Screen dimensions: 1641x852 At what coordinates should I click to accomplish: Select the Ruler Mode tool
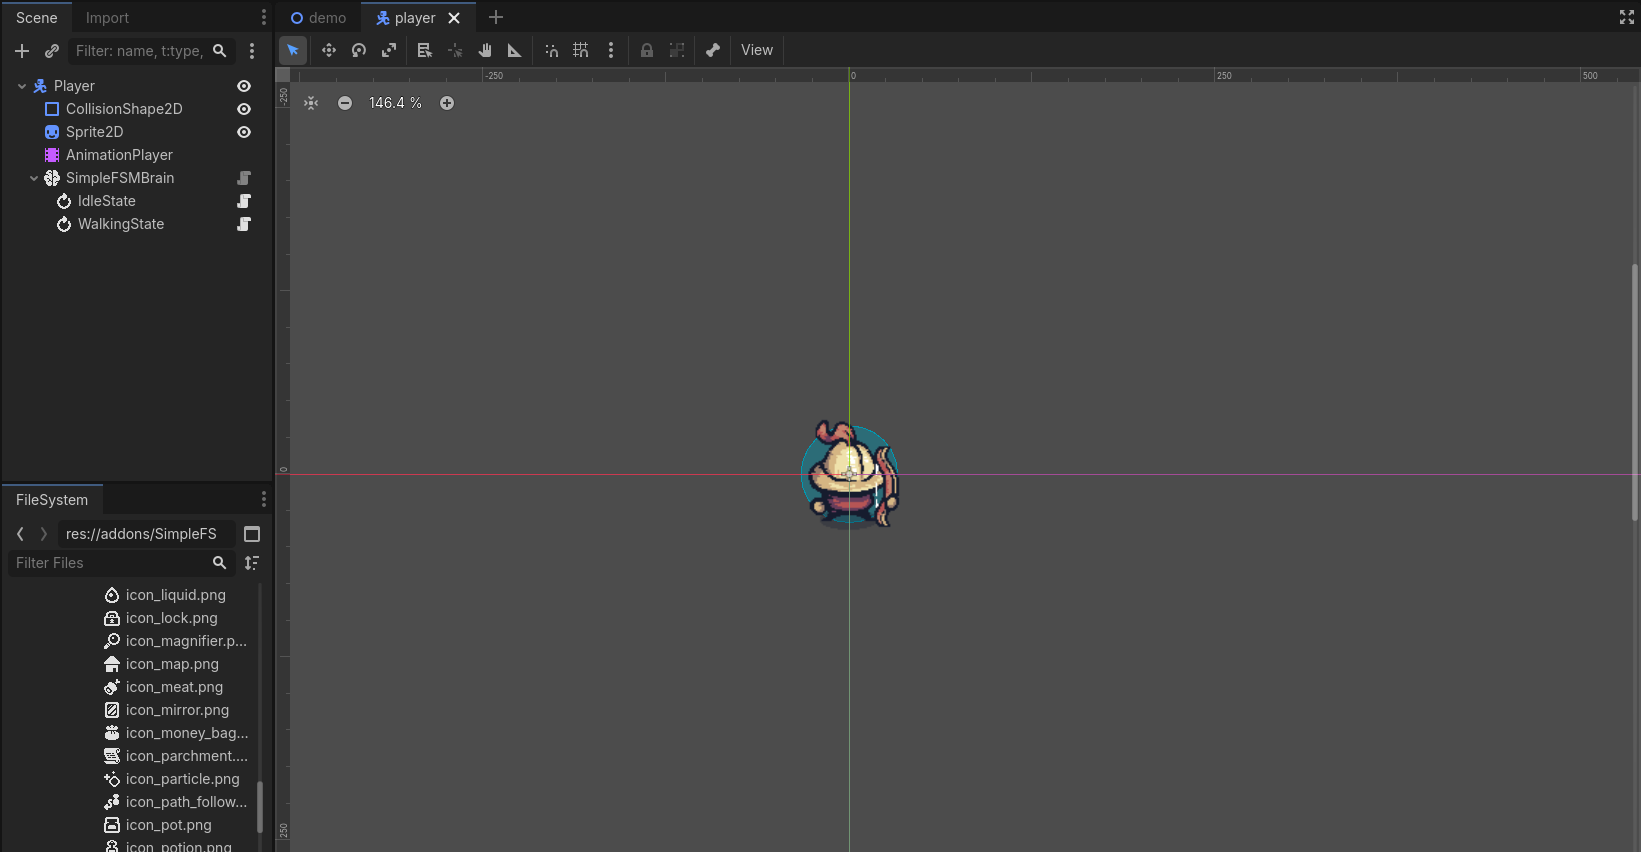click(x=515, y=50)
